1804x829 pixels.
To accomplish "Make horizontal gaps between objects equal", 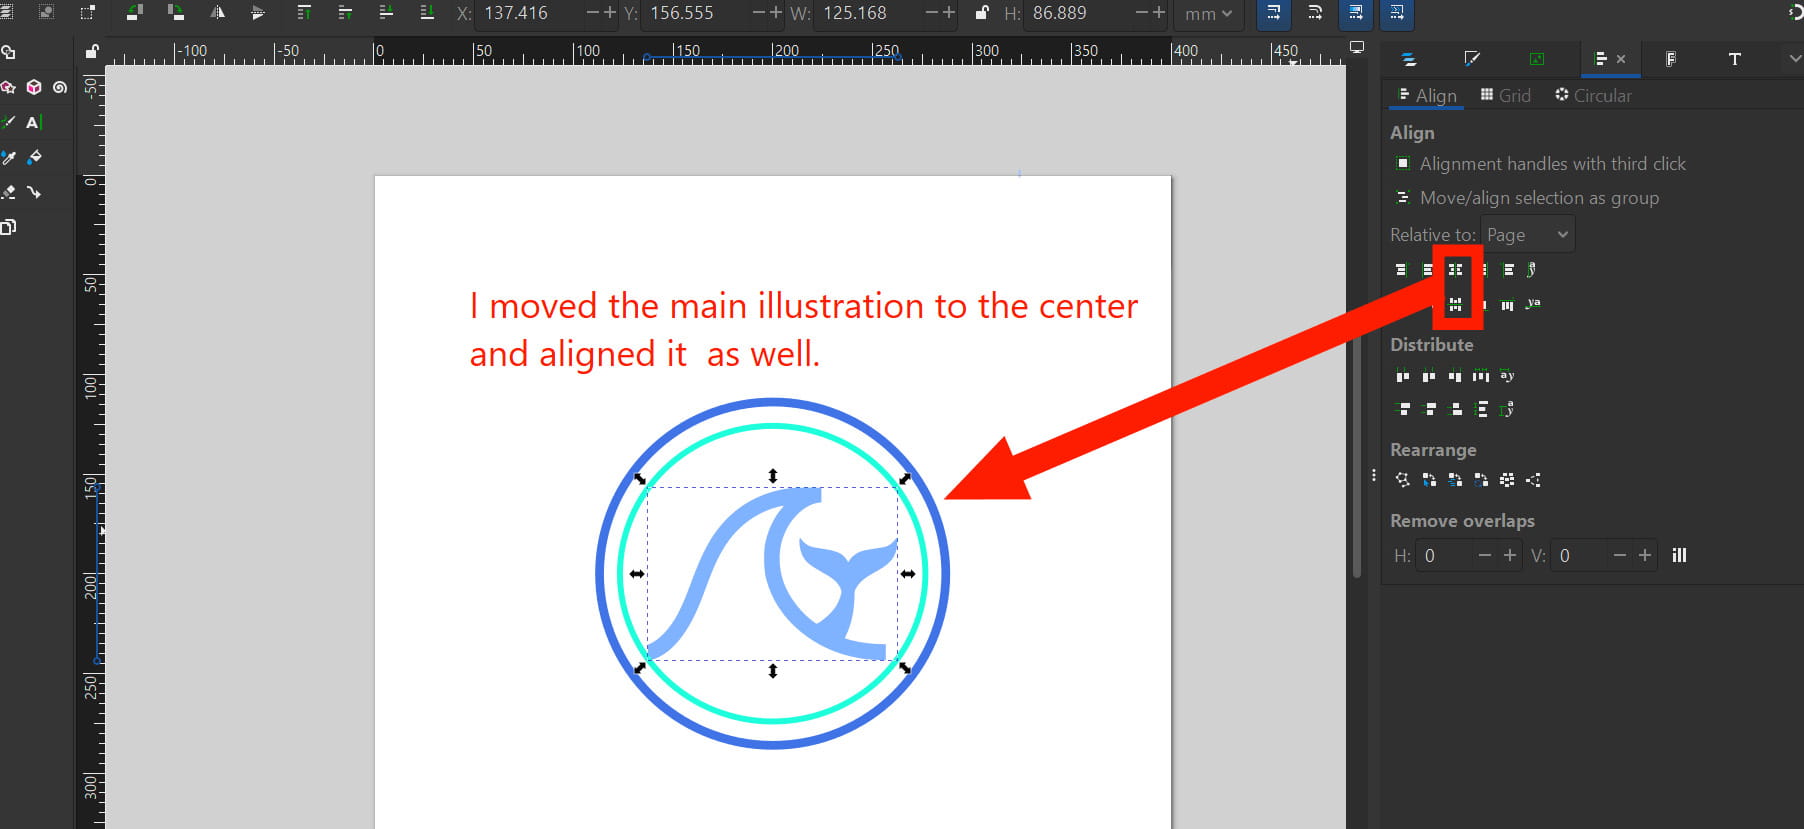I will [1481, 376].
